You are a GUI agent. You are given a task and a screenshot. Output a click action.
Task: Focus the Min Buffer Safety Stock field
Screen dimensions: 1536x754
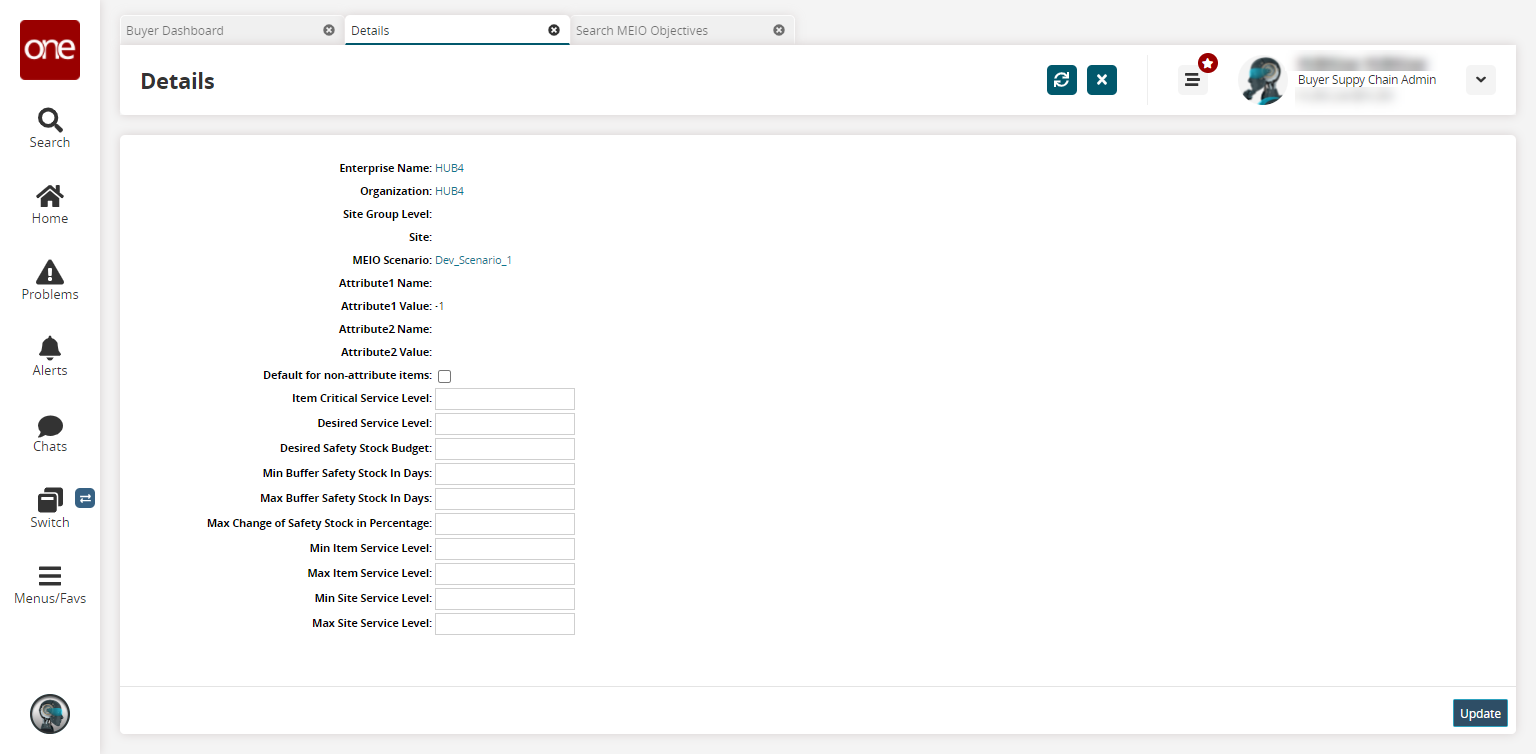coord(505,474)
